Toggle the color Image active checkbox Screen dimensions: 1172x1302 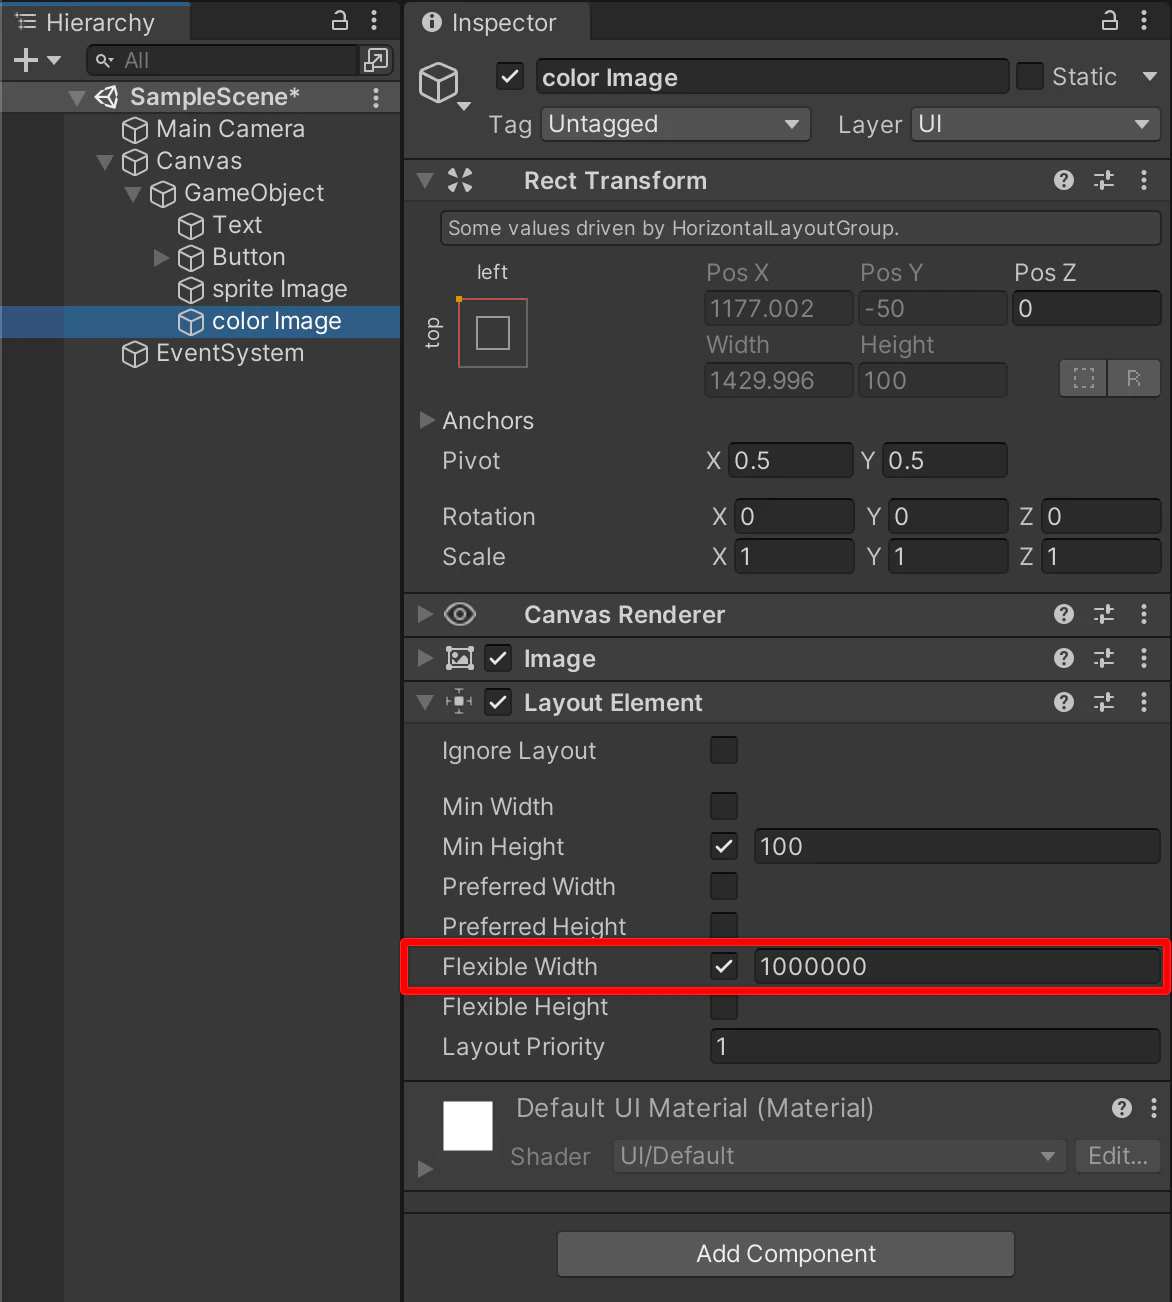510,77
